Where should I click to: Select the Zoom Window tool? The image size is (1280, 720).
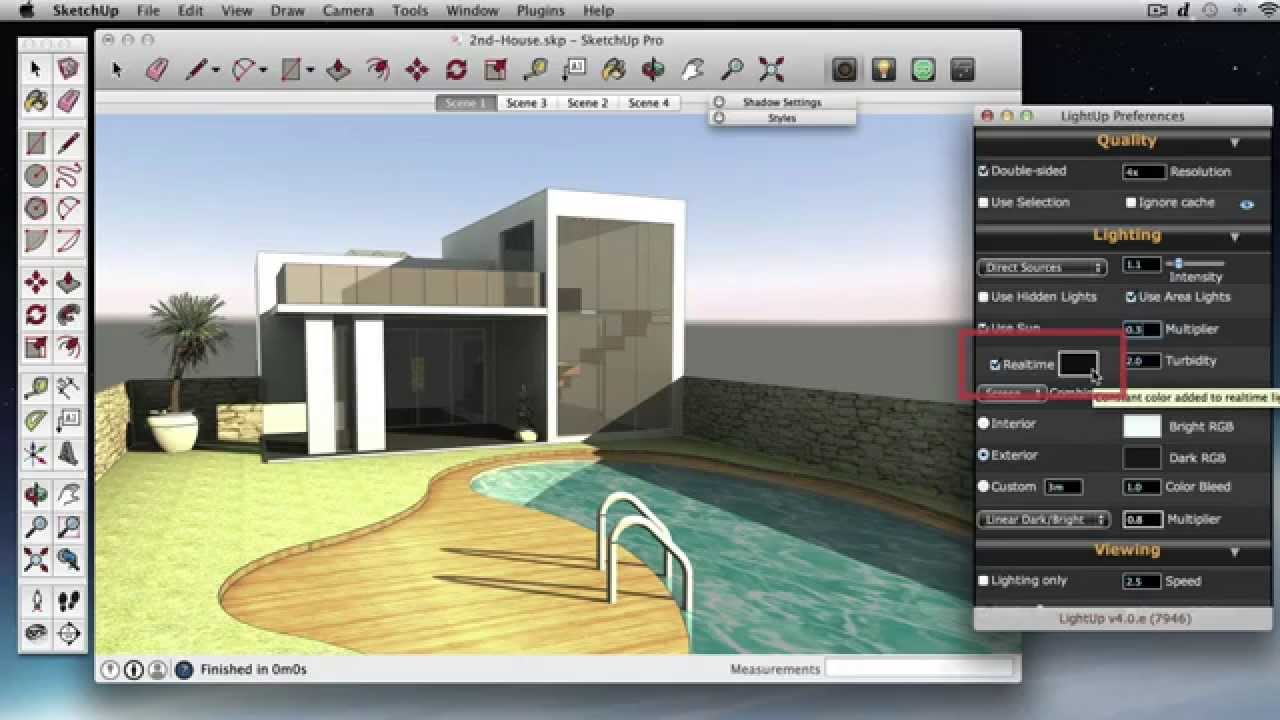coord(68,525)
